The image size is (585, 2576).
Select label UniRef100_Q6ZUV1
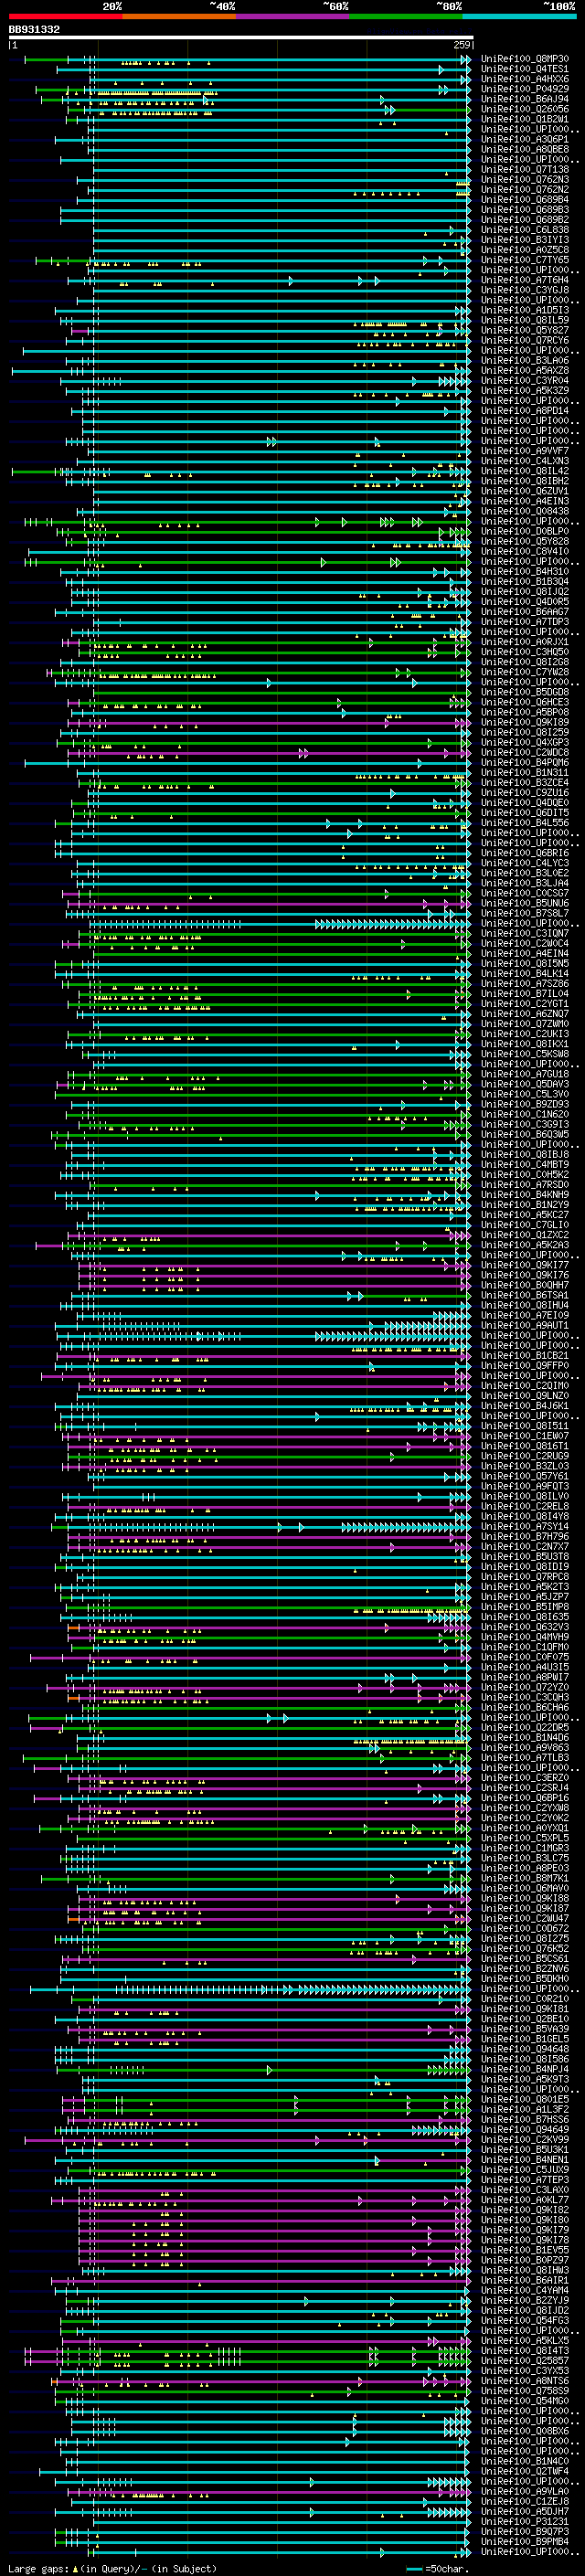pyautogui.click(x=525, y=491)
